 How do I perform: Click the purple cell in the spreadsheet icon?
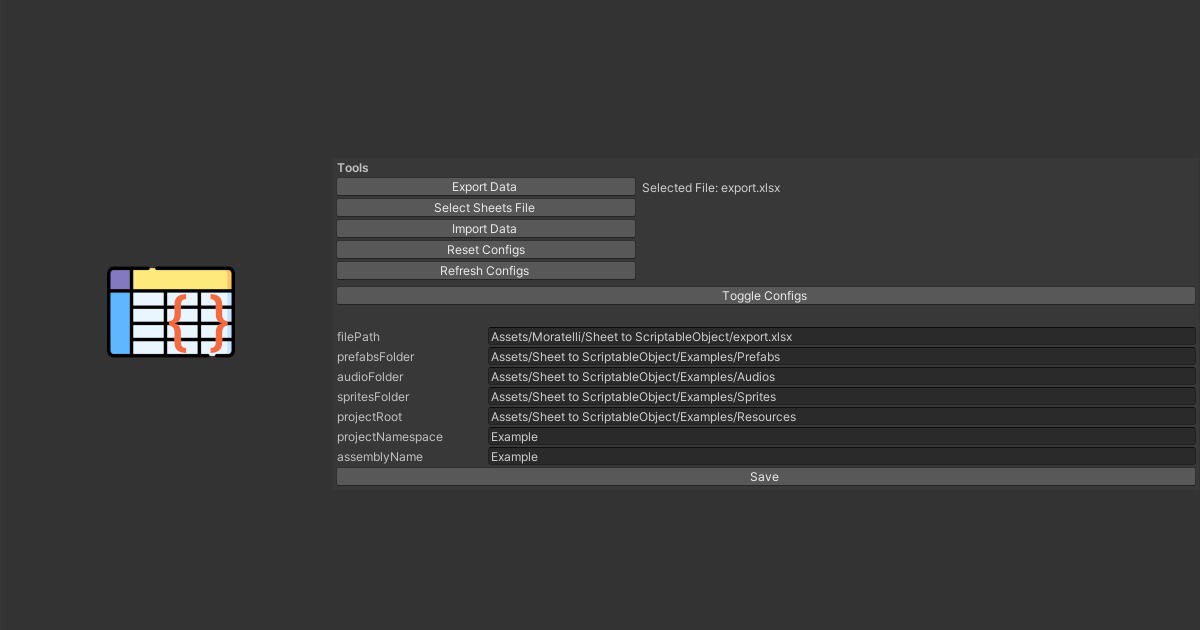pos(120,279)
